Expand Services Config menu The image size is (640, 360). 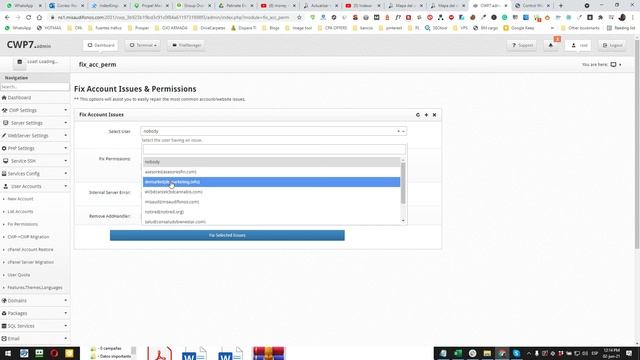coord(35,173)
